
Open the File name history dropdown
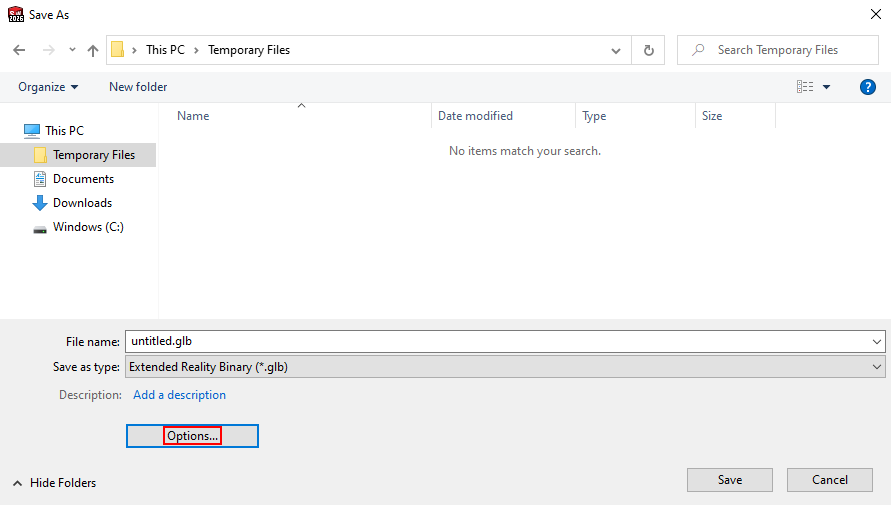tap(876, 341)
